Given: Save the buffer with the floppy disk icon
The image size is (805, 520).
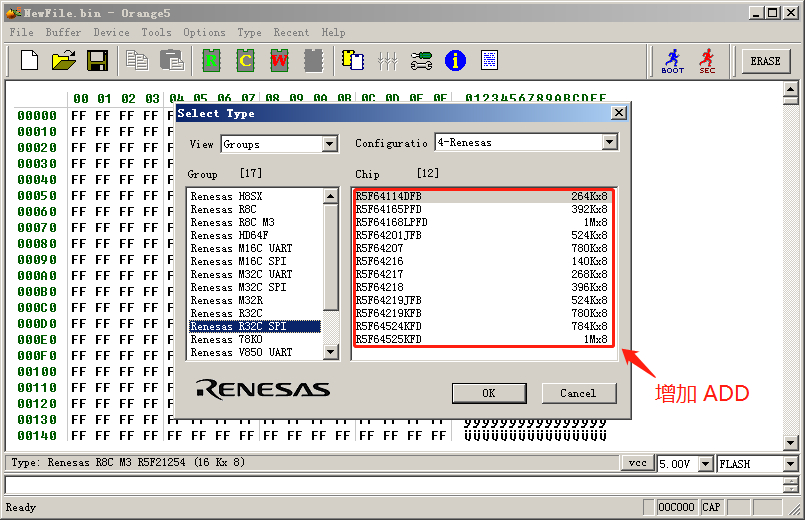Looking at the screenshot, I should point(97,61).
